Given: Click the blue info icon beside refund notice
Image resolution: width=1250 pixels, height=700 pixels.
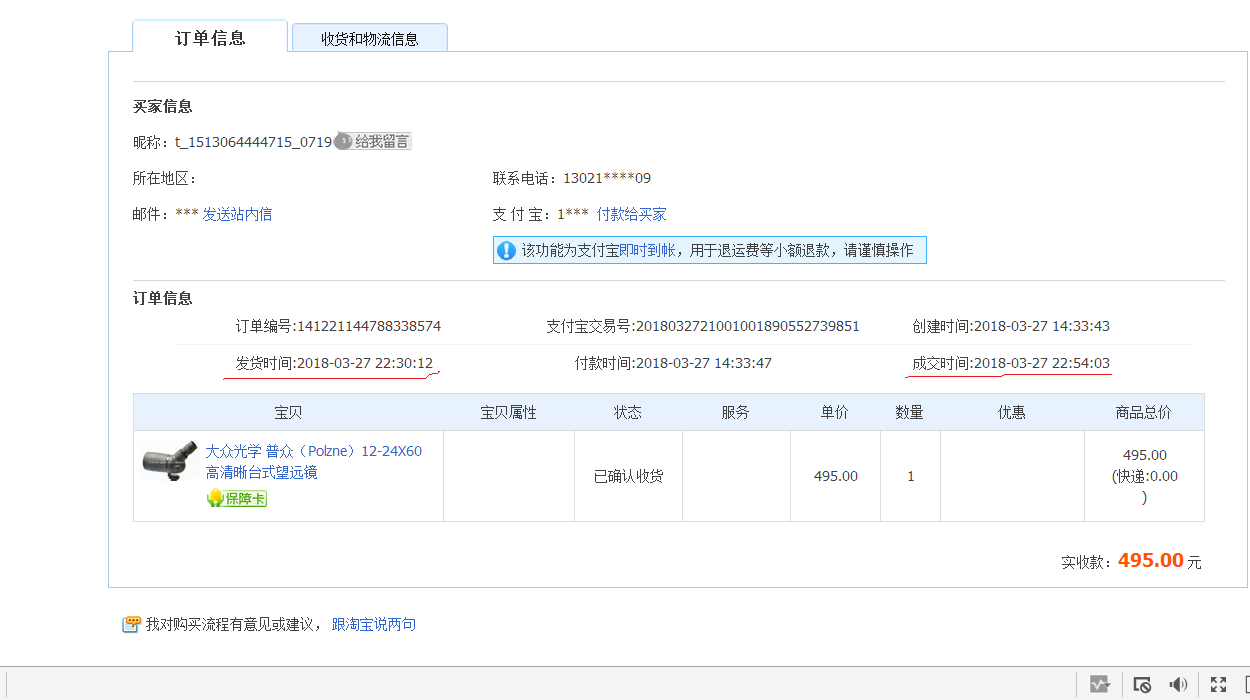Looking at the screenshot, I should (x=507, y=250).
